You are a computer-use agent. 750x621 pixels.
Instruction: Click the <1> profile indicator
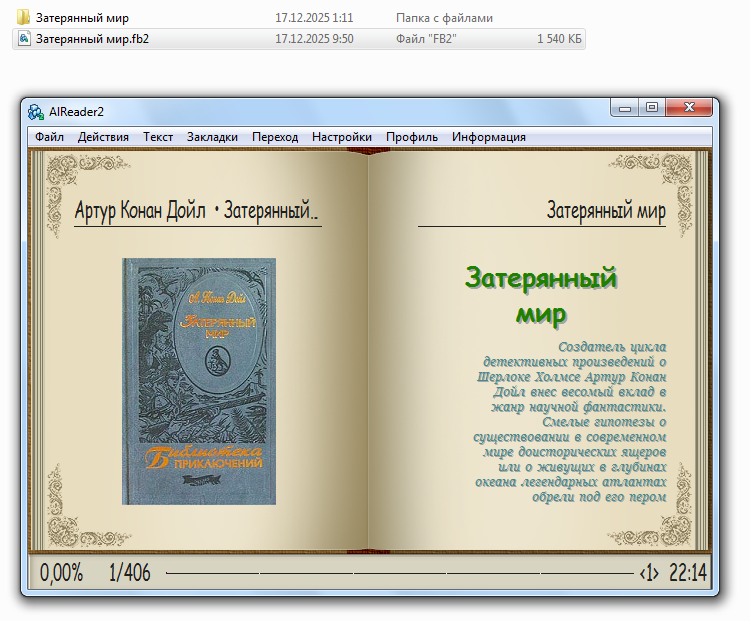(x=649, y=573)
